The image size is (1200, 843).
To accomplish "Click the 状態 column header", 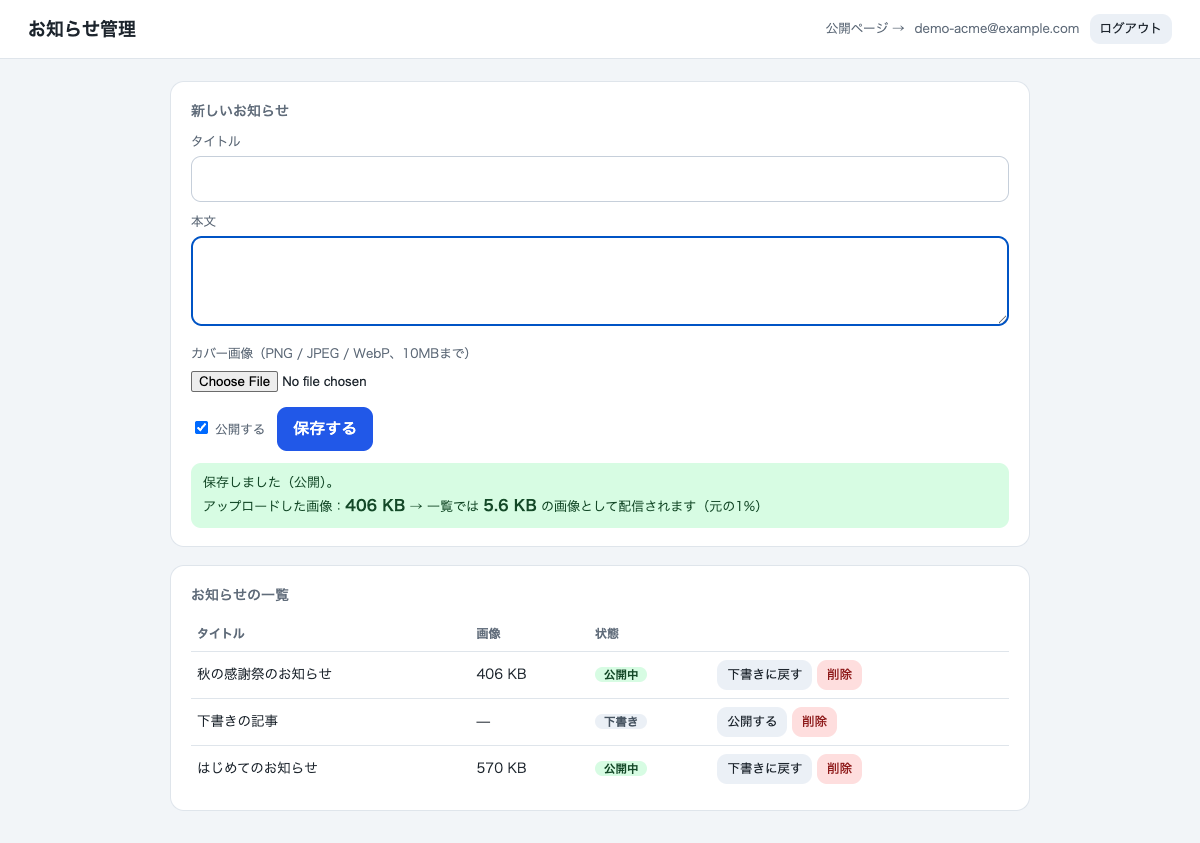I will click(607, 634).
